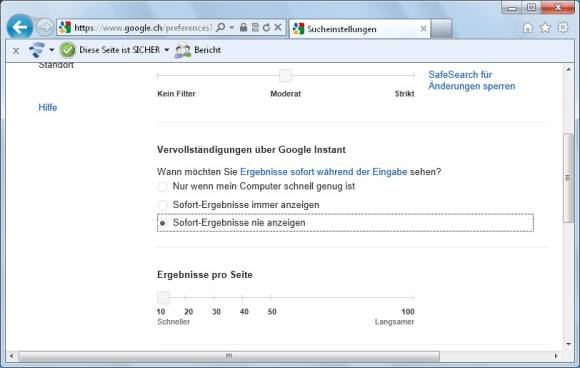
Task: Select 'Sofort-Ergebnisse immer anzeigen' radio
Action: point(162,205)
